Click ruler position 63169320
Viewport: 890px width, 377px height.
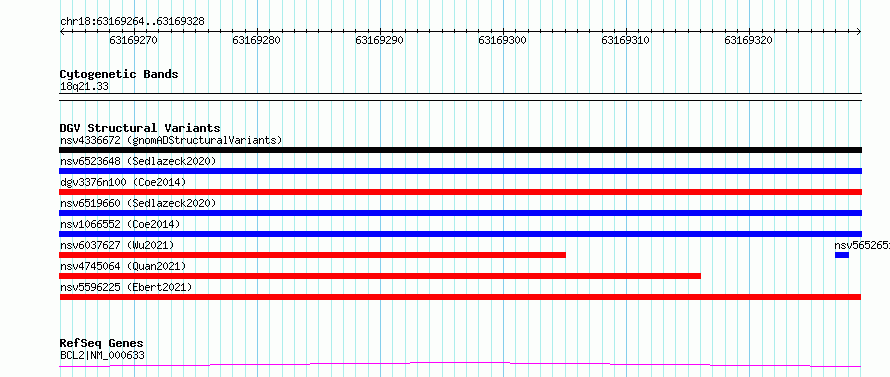(749, 40)
